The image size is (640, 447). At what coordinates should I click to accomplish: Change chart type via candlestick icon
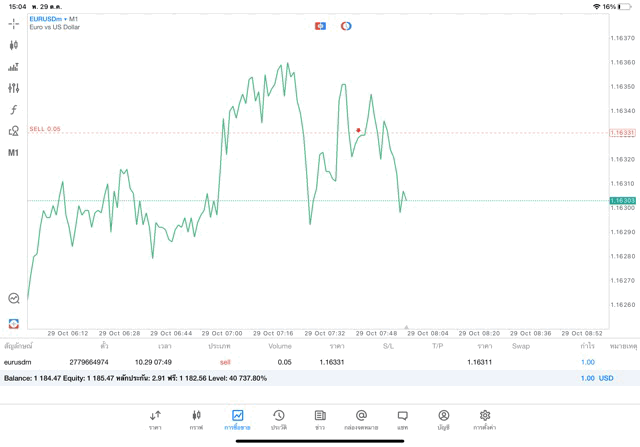(13, 45)
